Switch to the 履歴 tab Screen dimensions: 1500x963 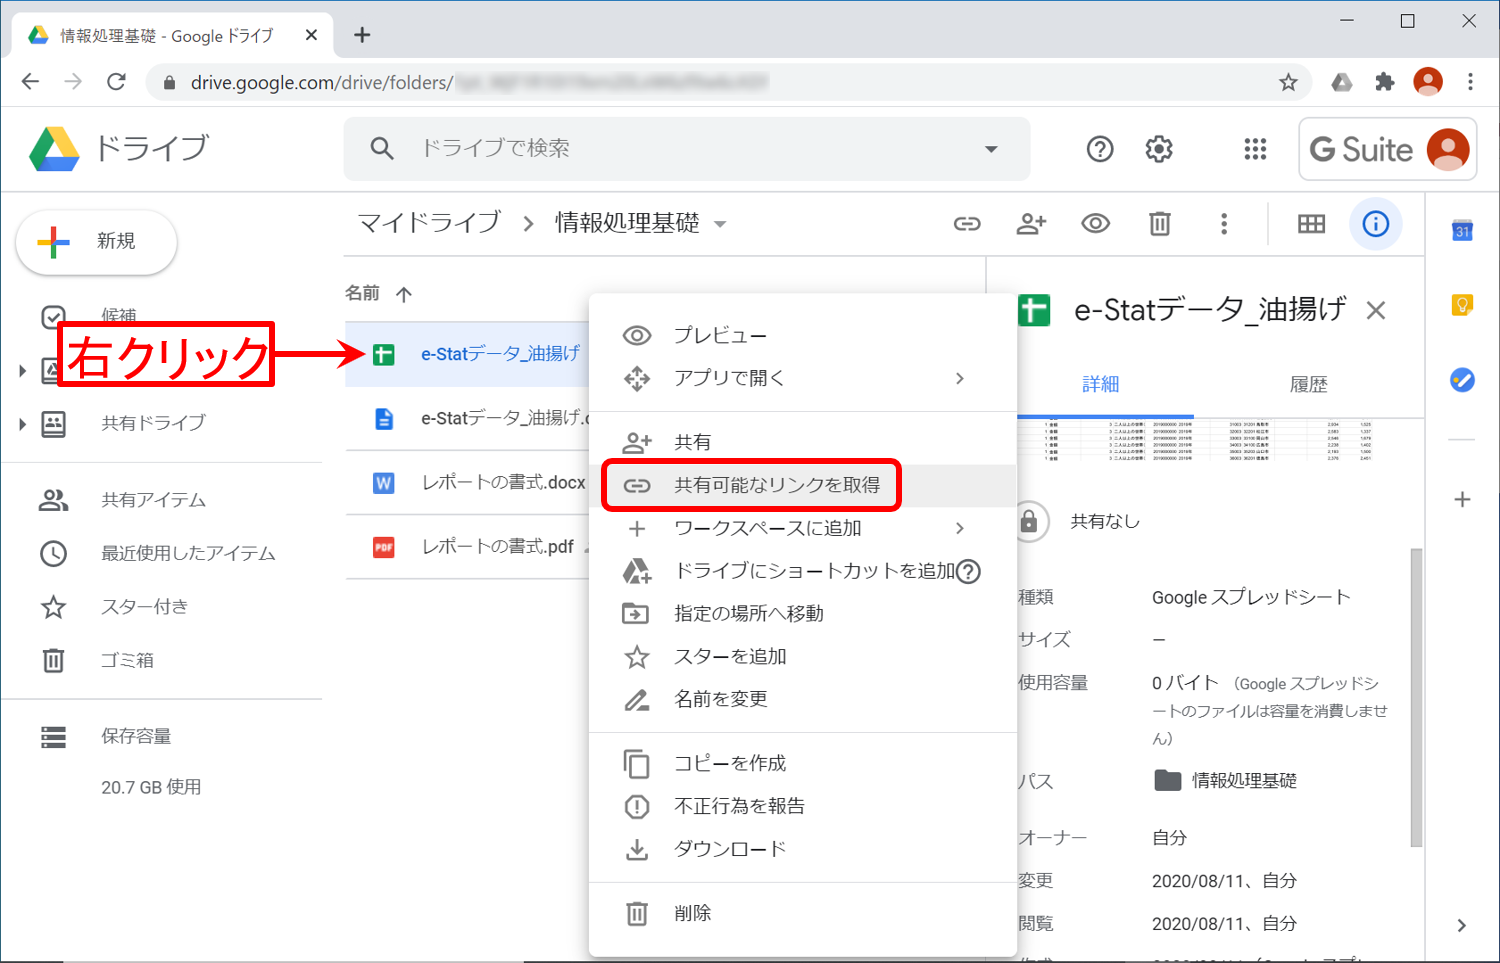click(x=1308, y=385)
